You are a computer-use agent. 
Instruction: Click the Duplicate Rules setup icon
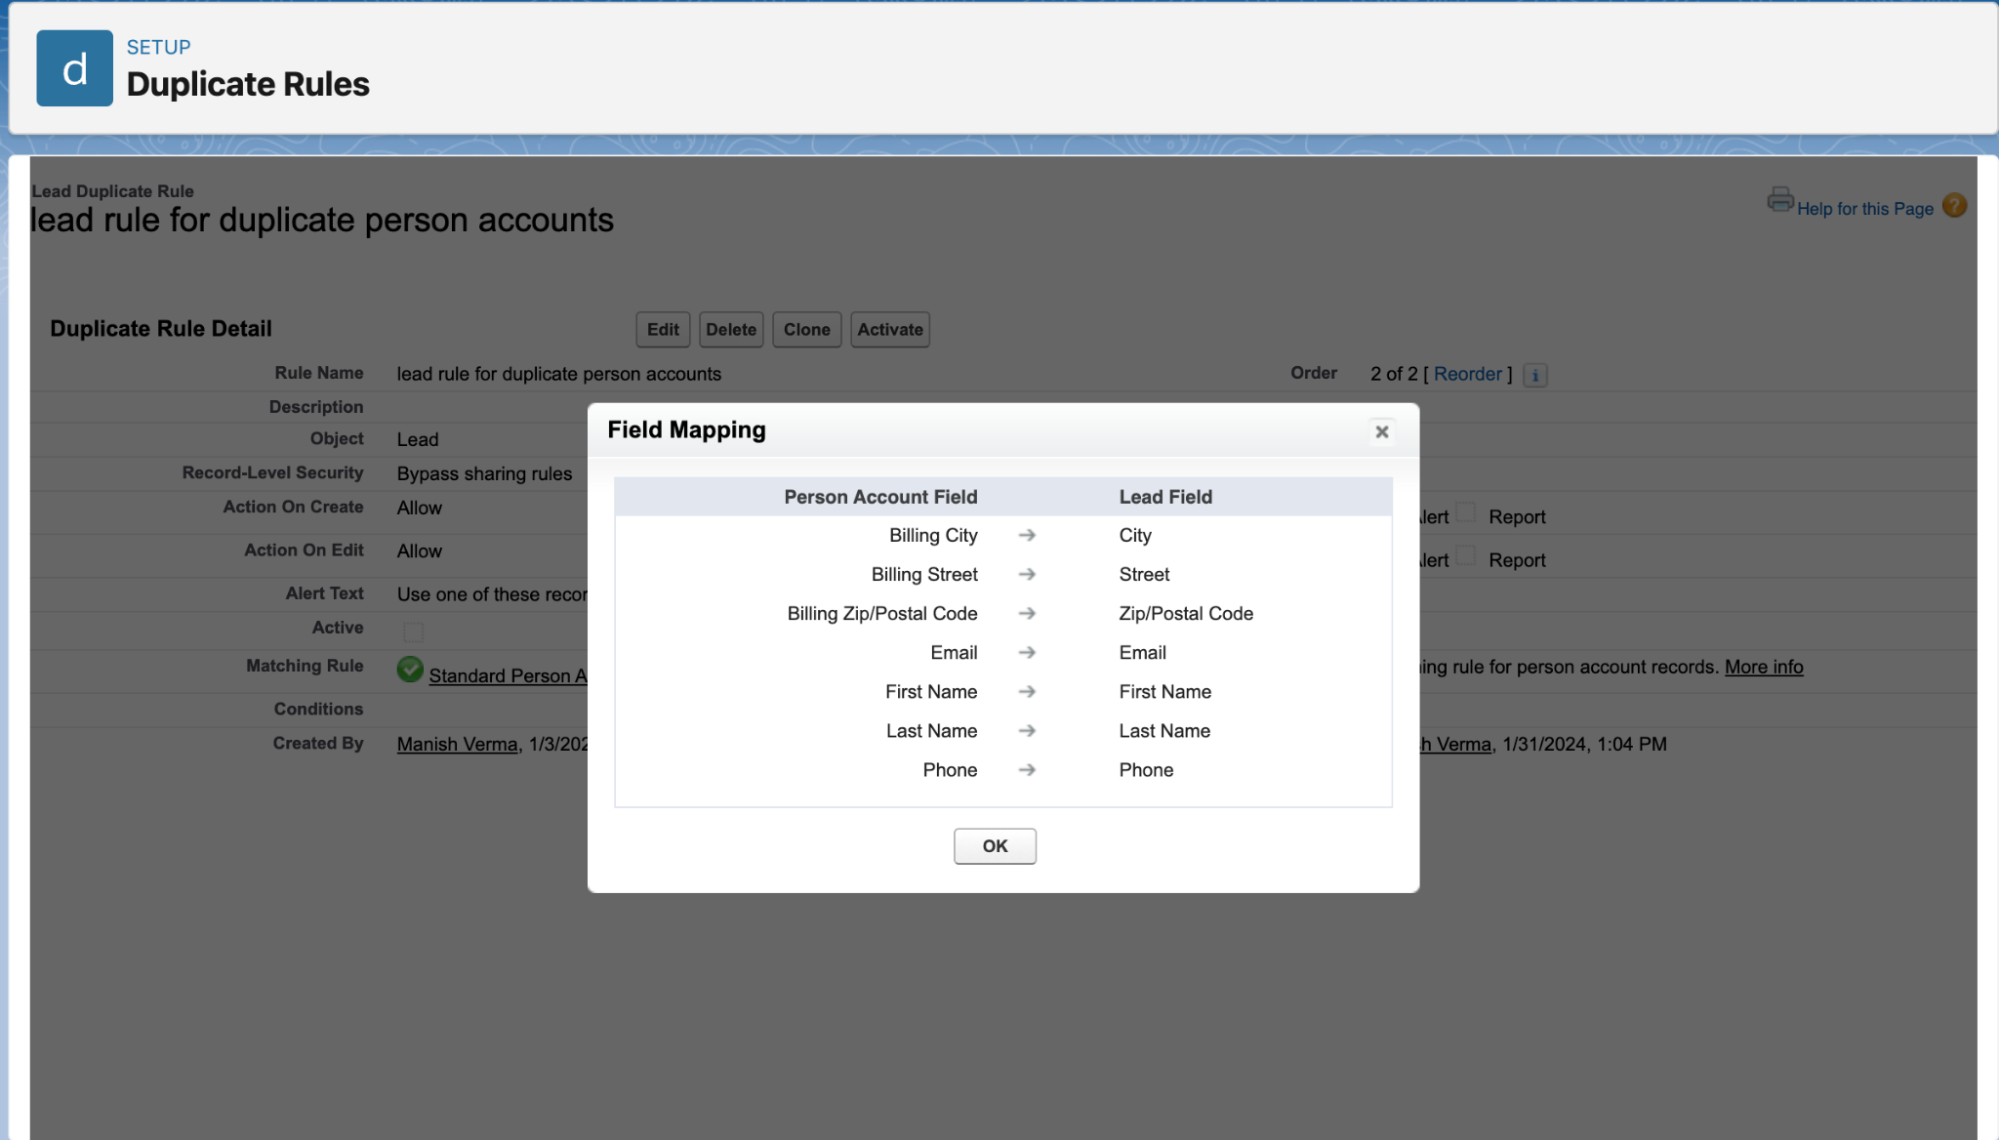coord(74,68)
